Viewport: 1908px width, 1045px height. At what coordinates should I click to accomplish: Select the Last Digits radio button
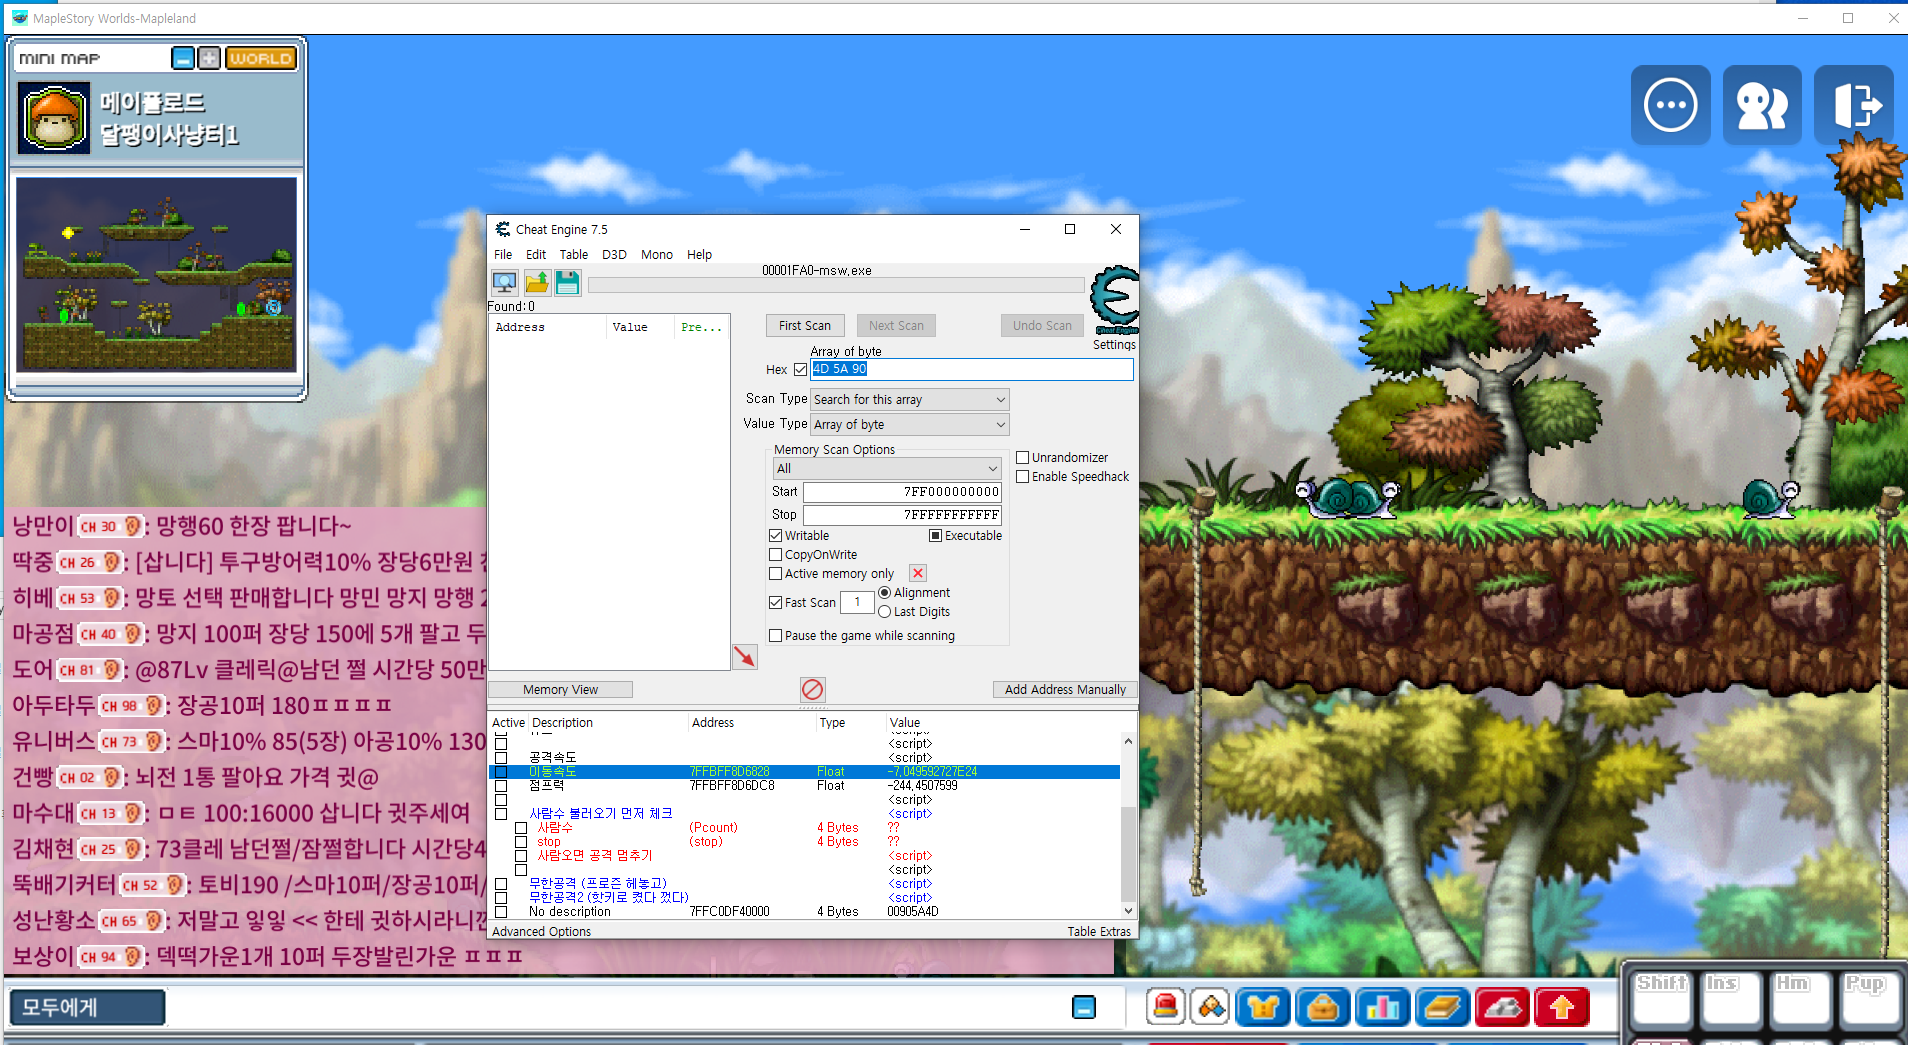tap(885, 612)
